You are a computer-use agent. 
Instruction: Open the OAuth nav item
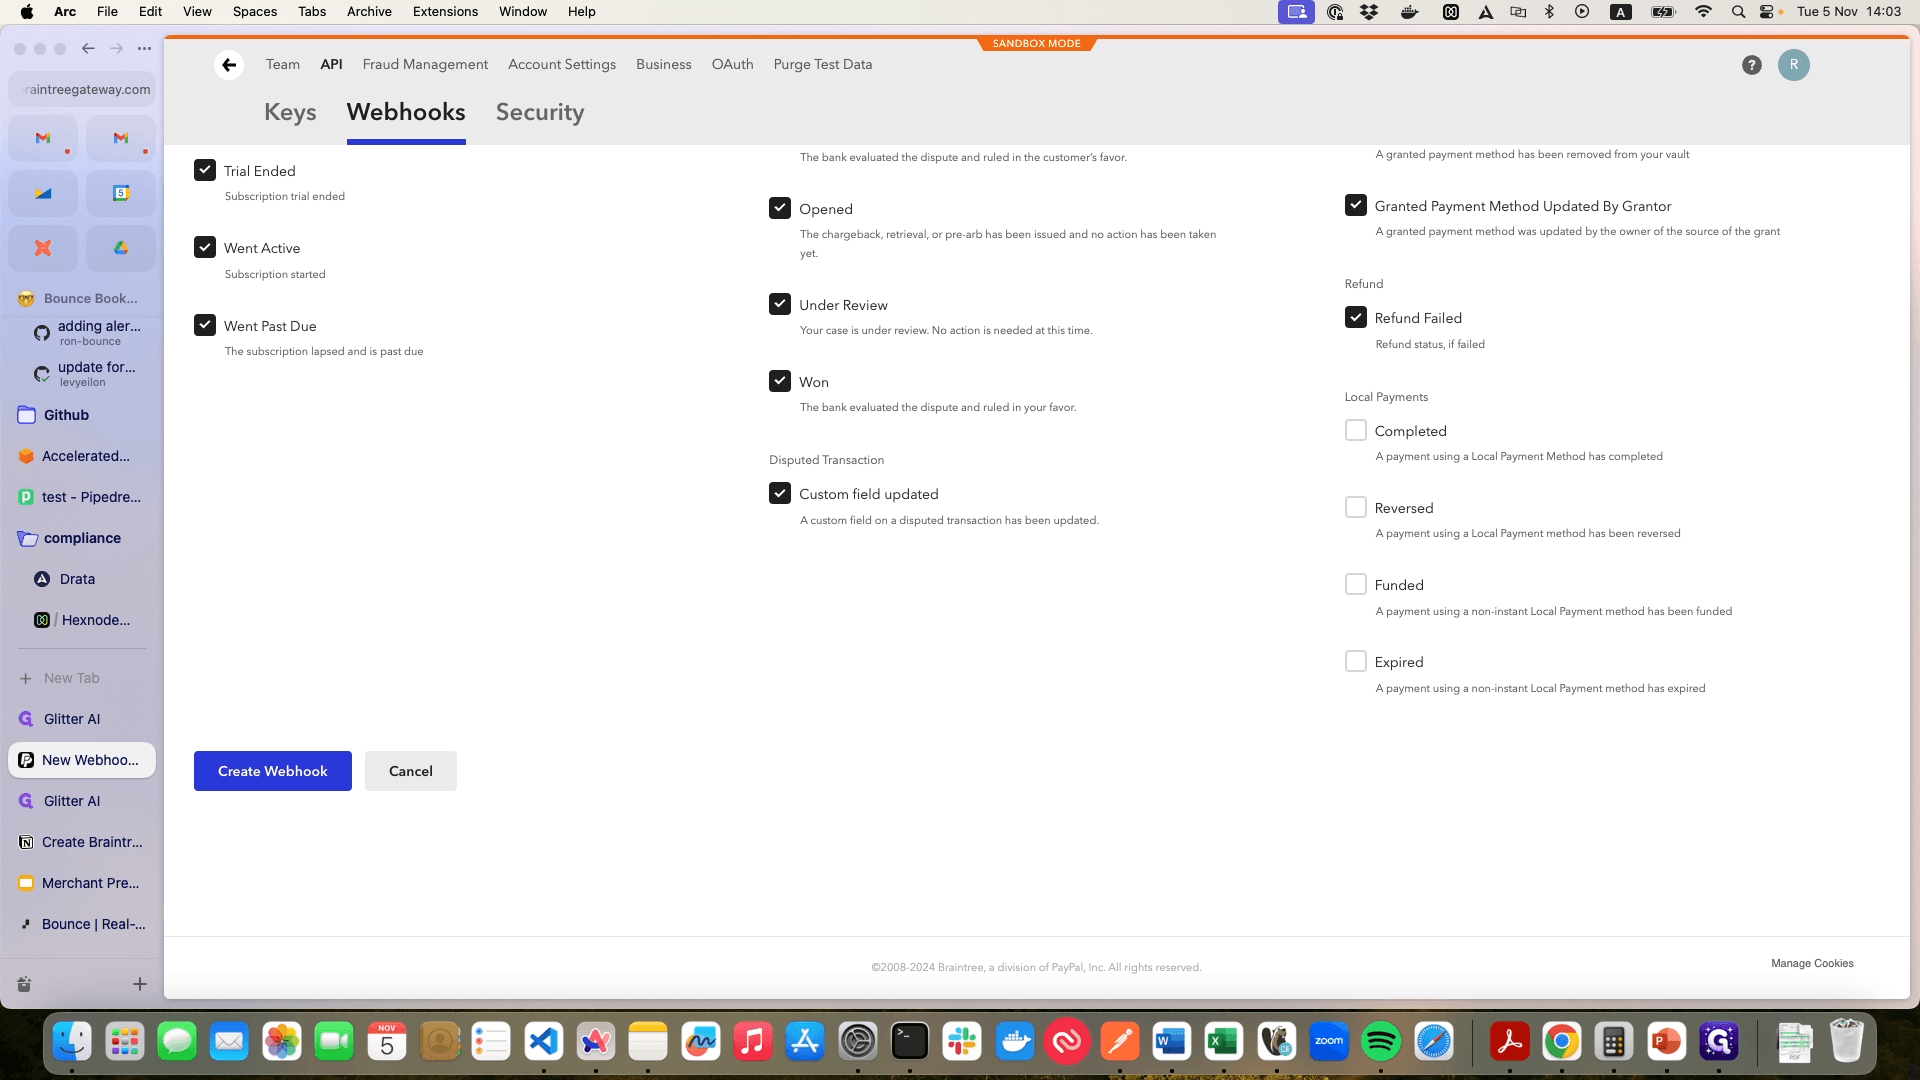click(732, 64)
